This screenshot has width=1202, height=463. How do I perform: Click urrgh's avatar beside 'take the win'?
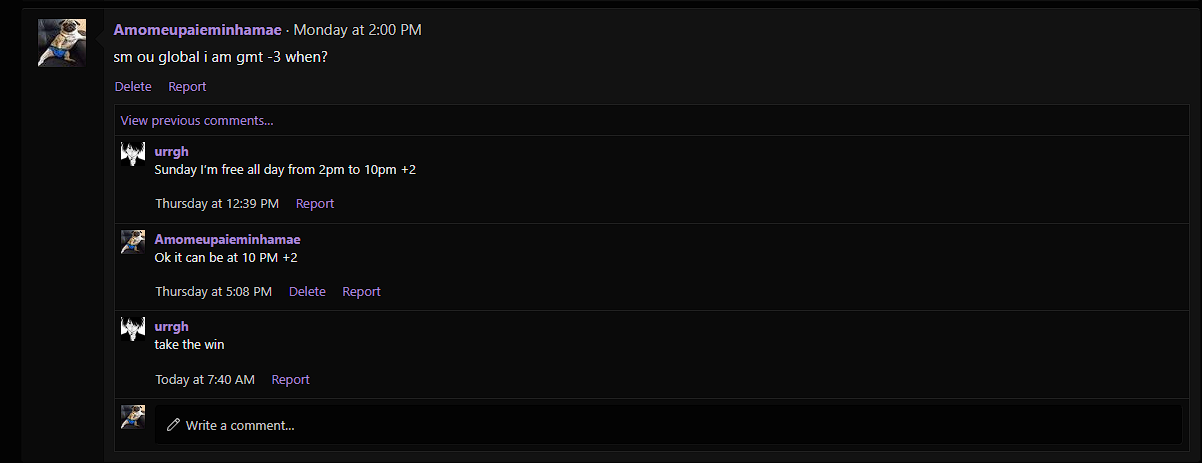[x=133, y=329]
